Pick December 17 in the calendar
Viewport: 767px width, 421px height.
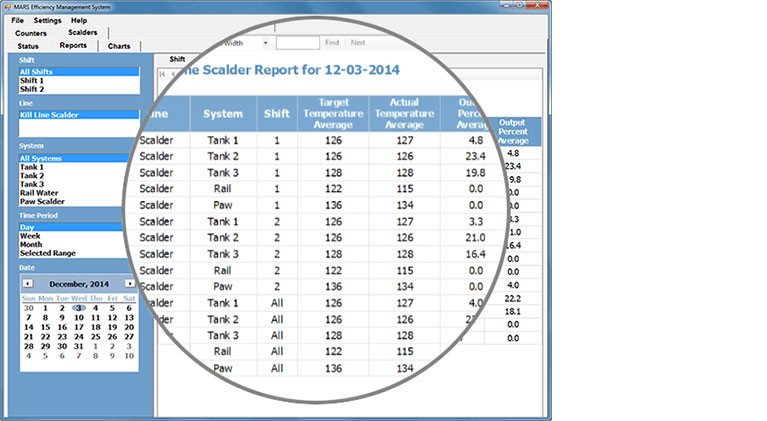(78, 327)
